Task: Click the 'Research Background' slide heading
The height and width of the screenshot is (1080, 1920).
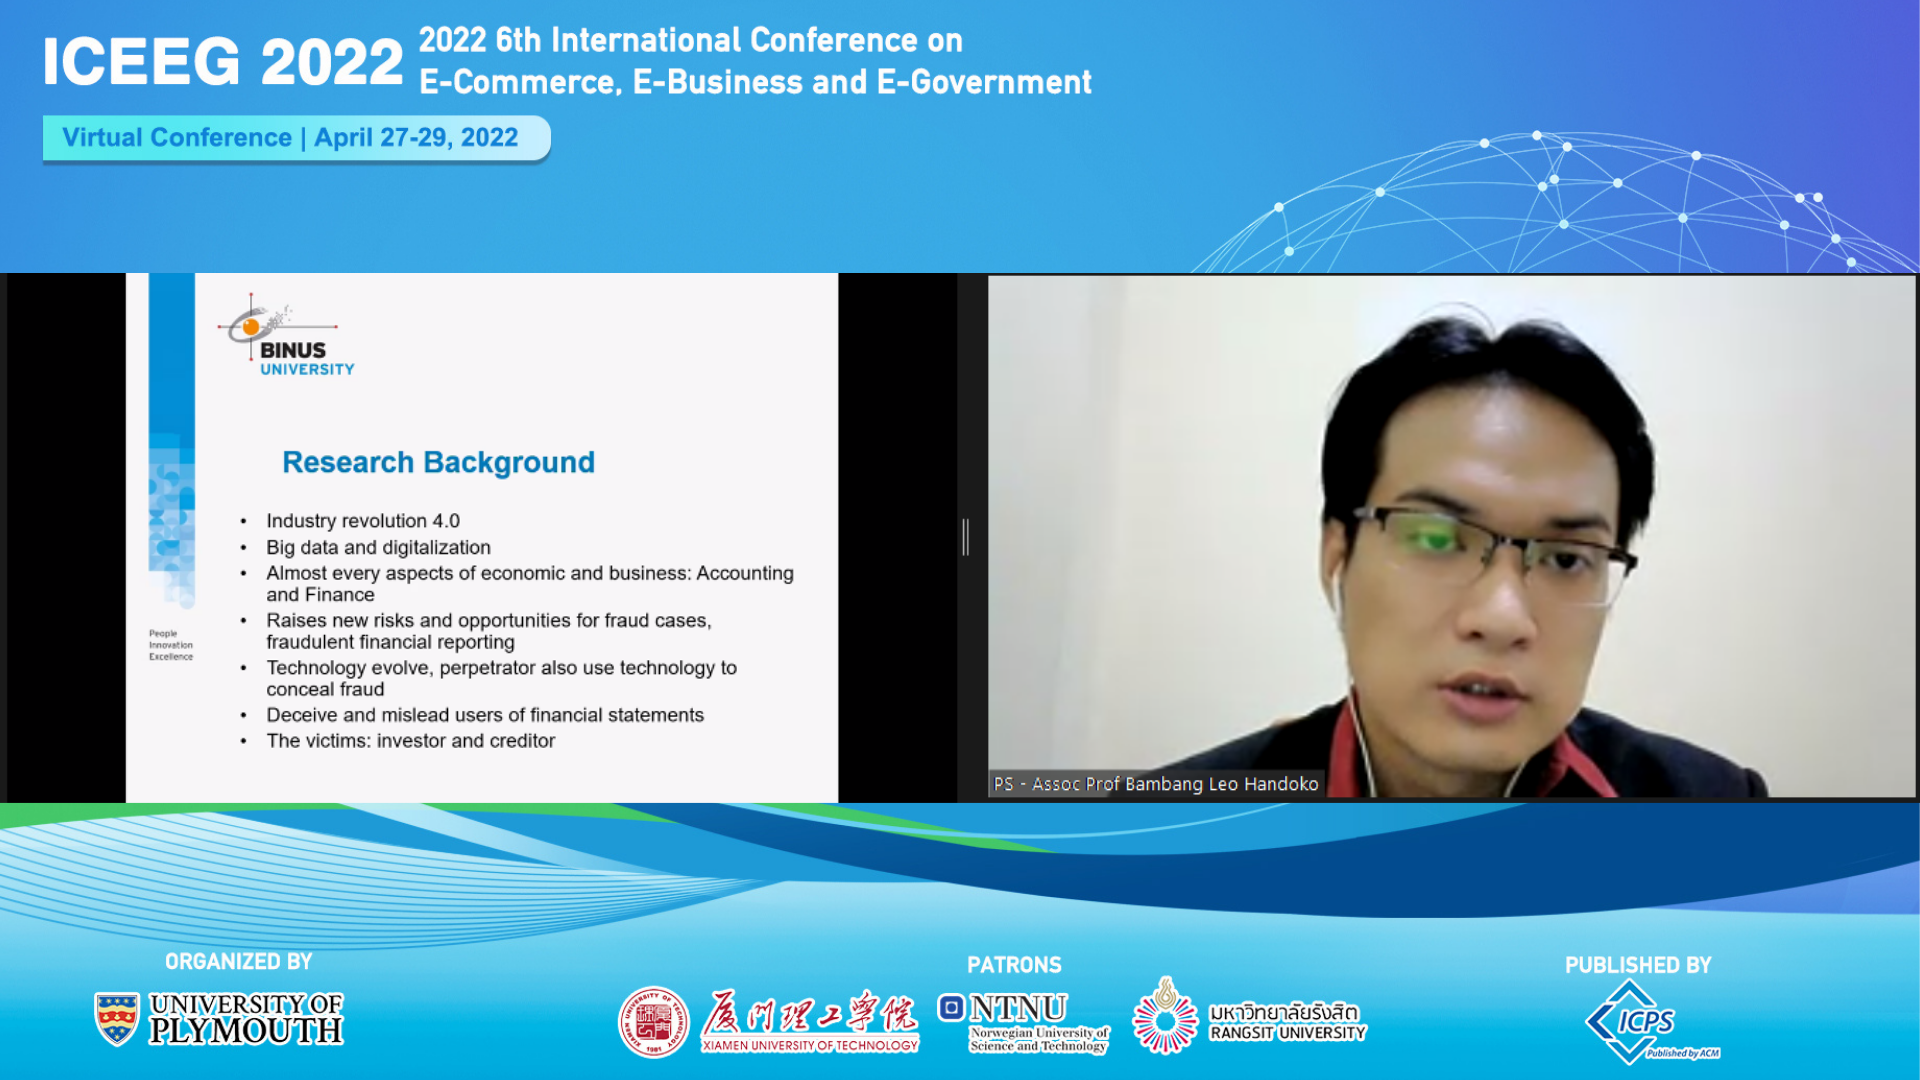Action: [438, 462]
